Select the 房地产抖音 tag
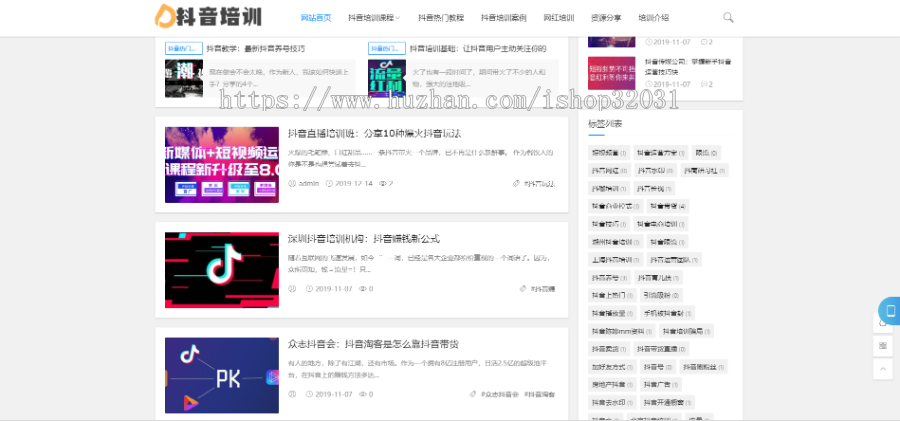Viewport: 900px width, 421px height. coord(612,384)
